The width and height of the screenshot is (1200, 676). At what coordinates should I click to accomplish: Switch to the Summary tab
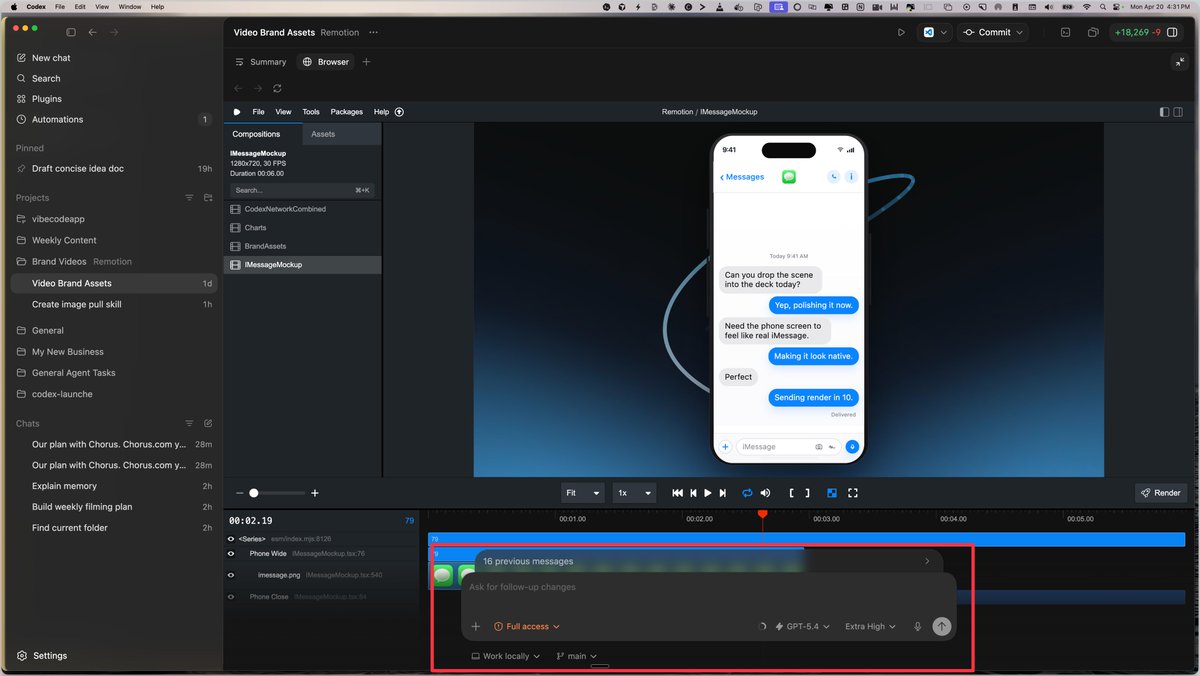260,62
